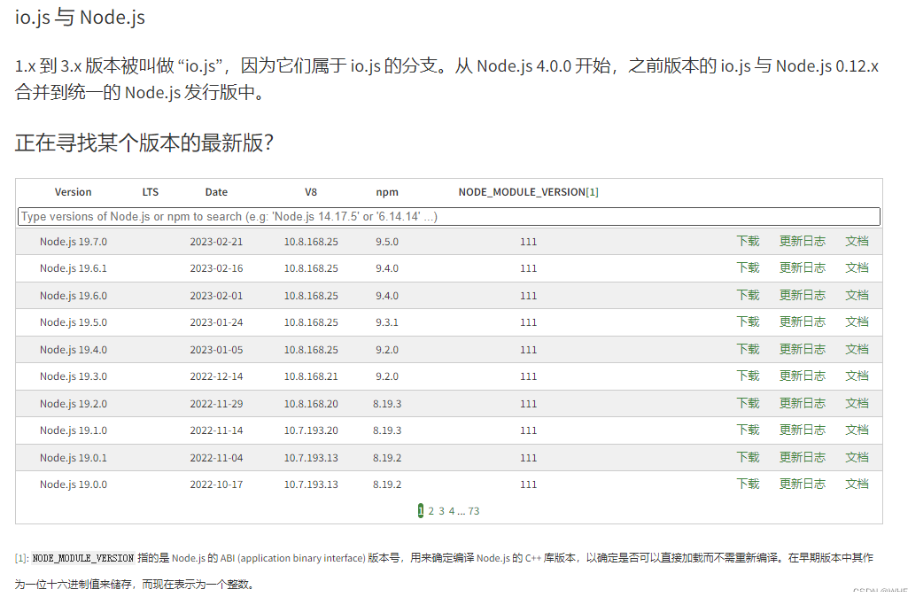Open changelog for Node.js 19.6.0
The height and width of the screenshot is (592, 910).
[802, 295]
